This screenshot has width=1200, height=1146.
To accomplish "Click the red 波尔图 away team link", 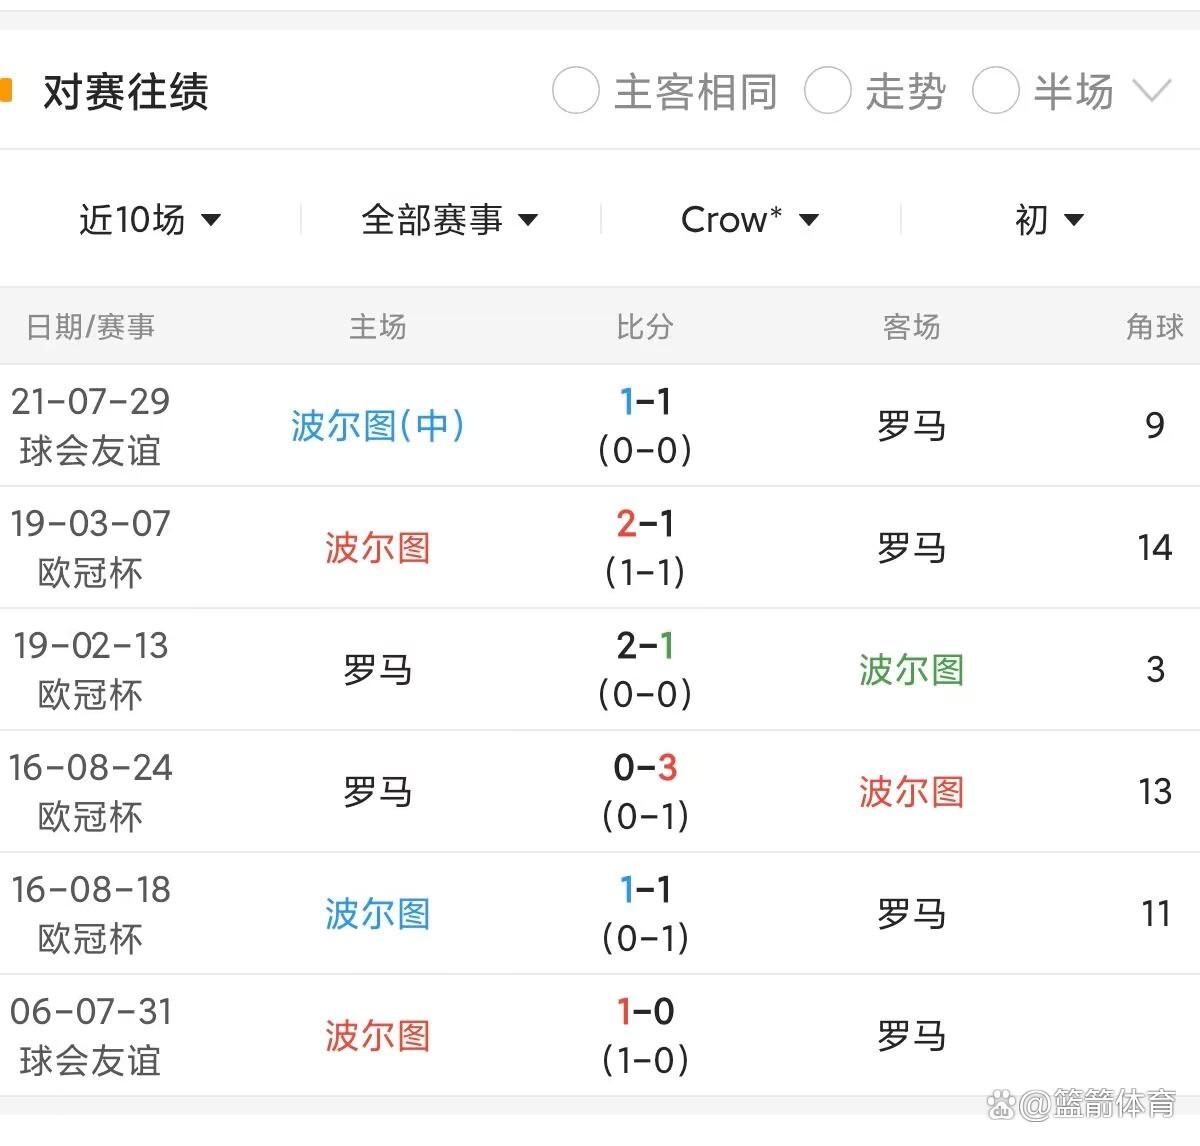I will pyautogui.click(x=911, y=792).
